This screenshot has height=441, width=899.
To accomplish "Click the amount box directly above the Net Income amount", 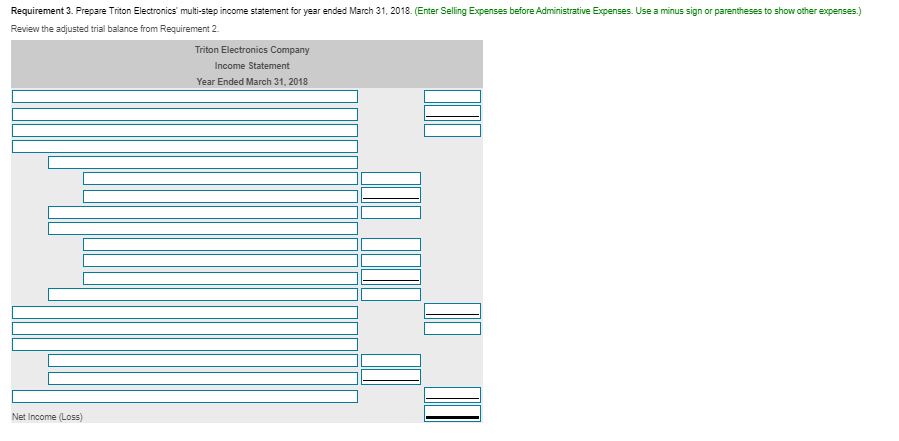I will pyautogui.click(x=452, y=395).
